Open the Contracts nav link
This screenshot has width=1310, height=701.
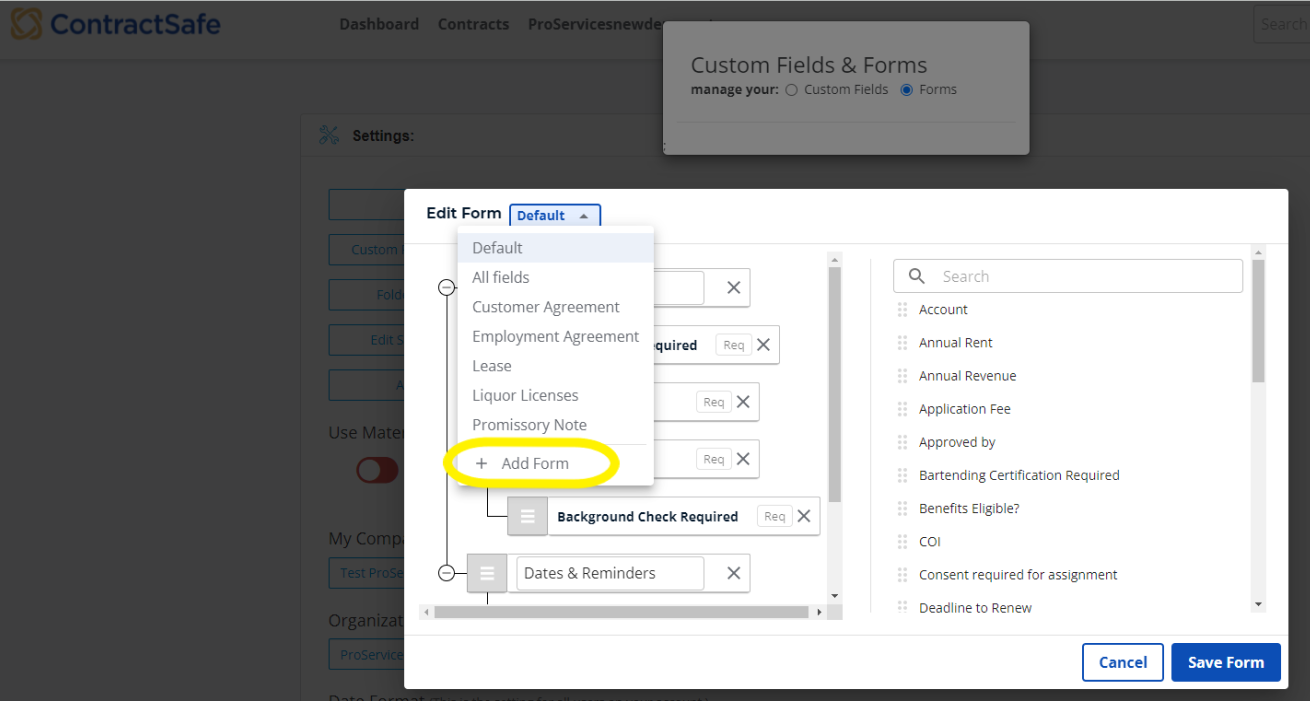pyautogui.click(x=474, y=24)
